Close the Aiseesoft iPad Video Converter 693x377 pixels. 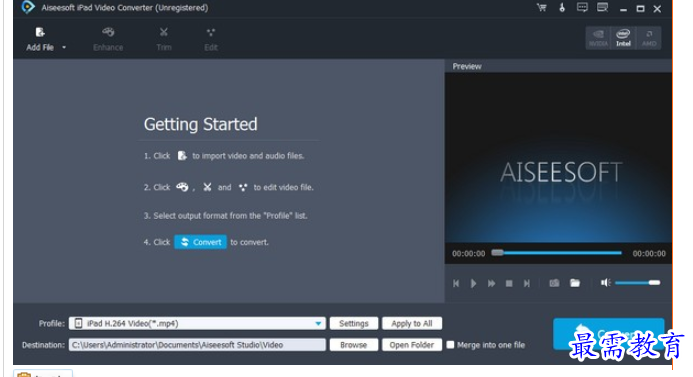pyautogui.click(x=657, y=8)
